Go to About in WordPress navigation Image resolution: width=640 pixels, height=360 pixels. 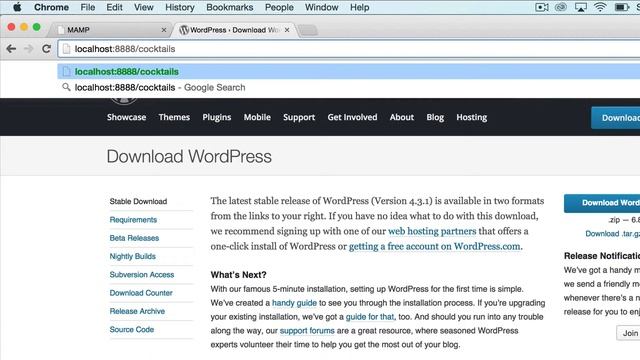click(x=402, y=117)
